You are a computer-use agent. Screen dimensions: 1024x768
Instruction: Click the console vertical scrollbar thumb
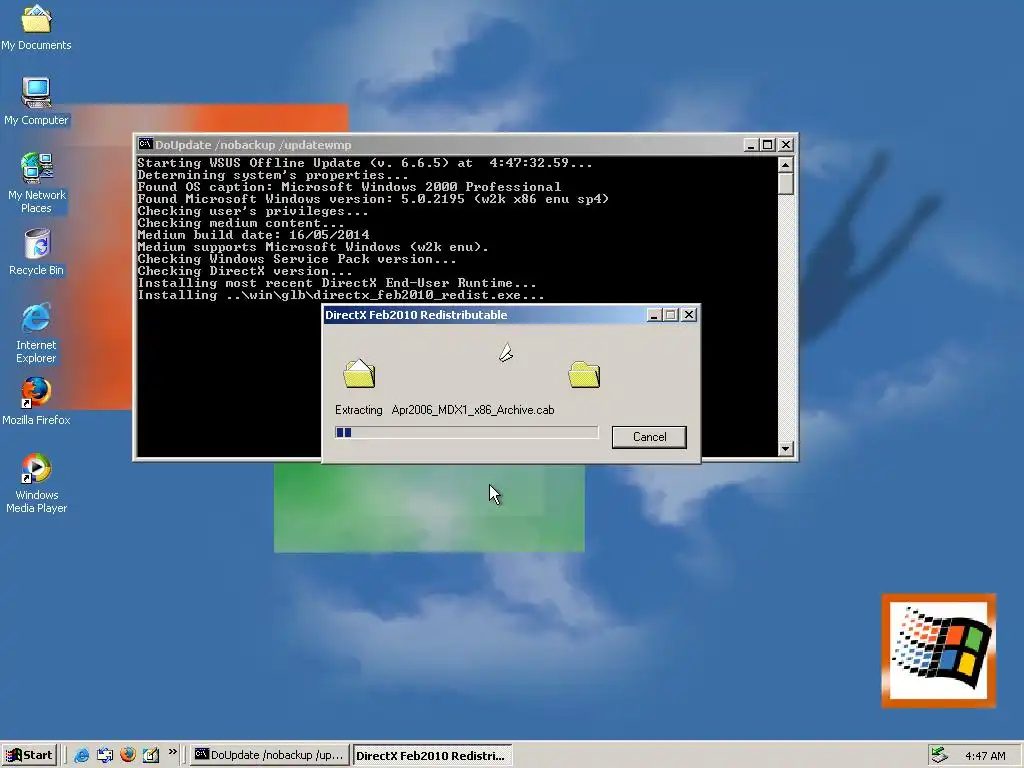point(786,184)
